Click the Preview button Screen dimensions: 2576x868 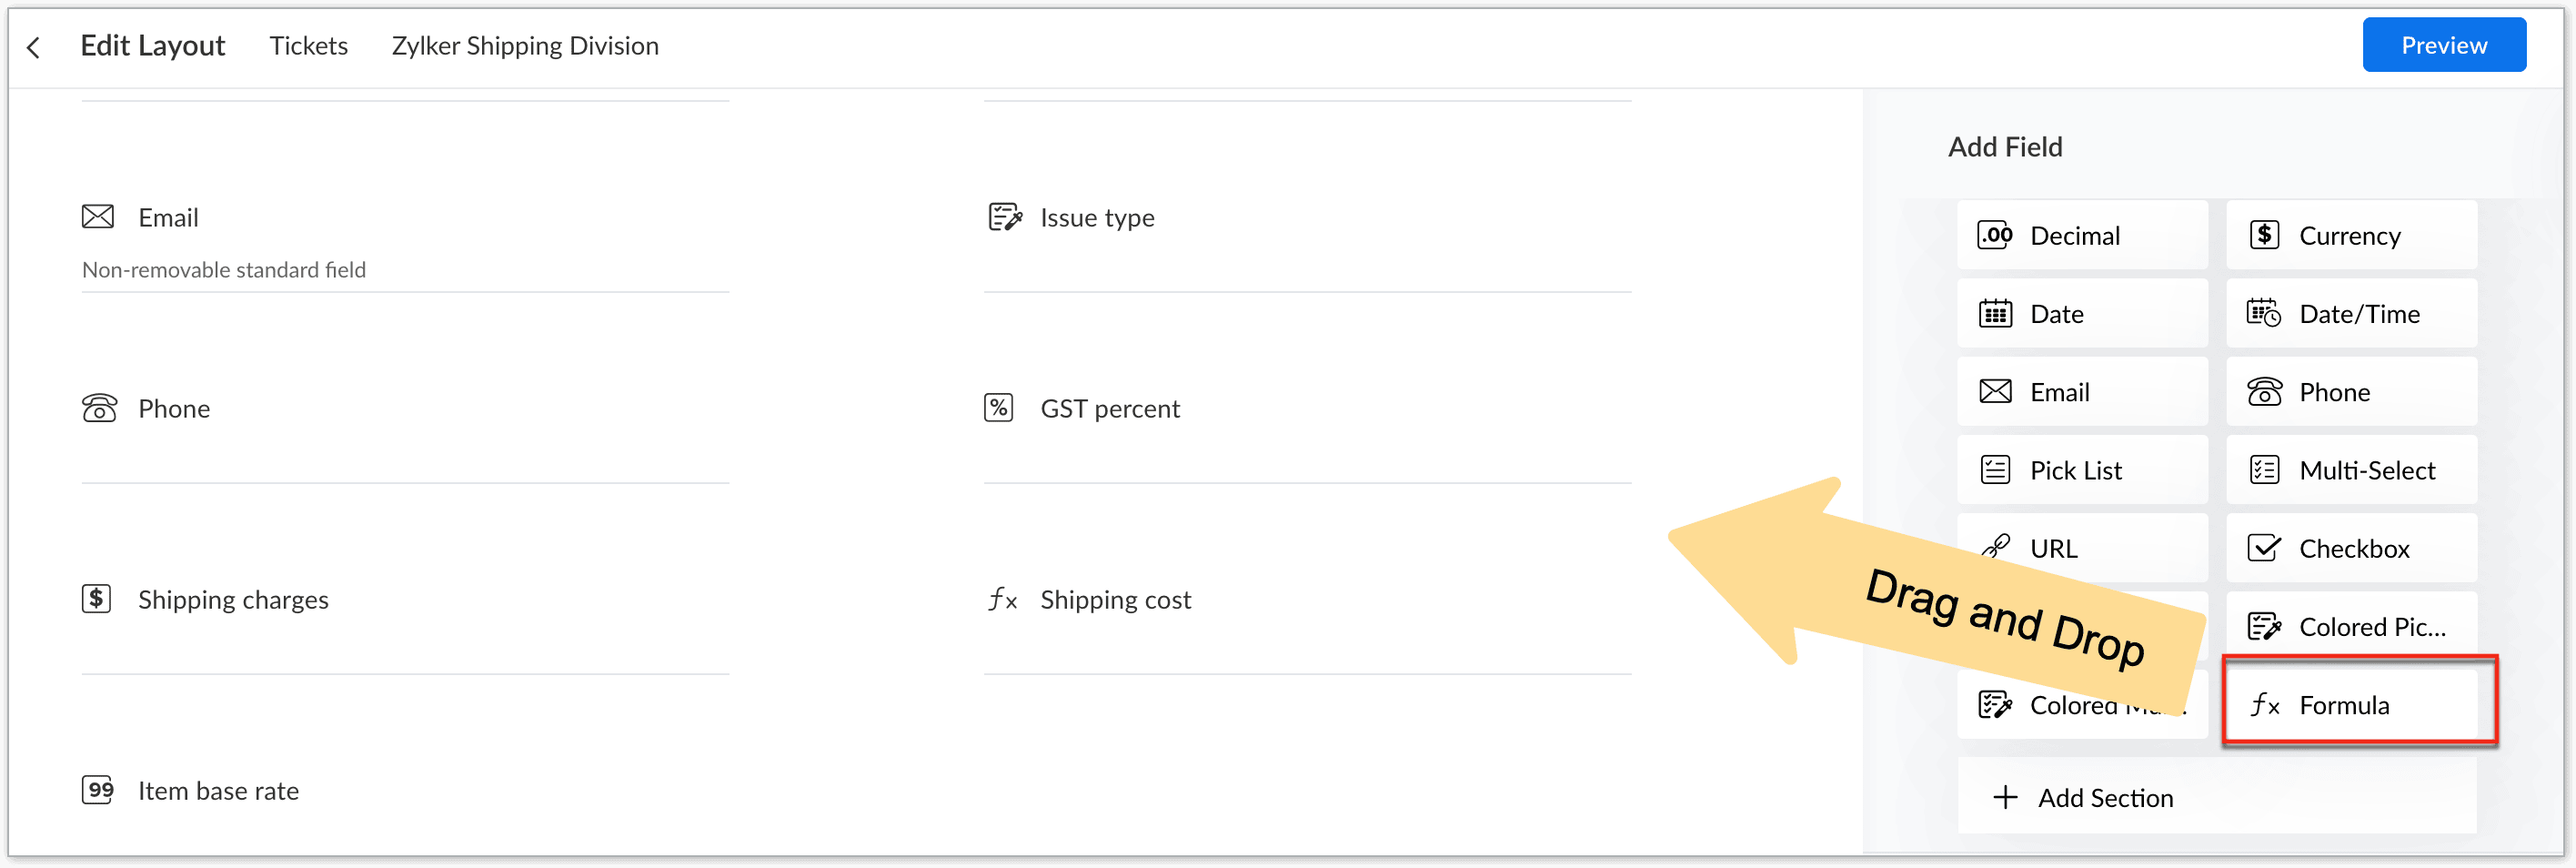(x=2443, y=45)
